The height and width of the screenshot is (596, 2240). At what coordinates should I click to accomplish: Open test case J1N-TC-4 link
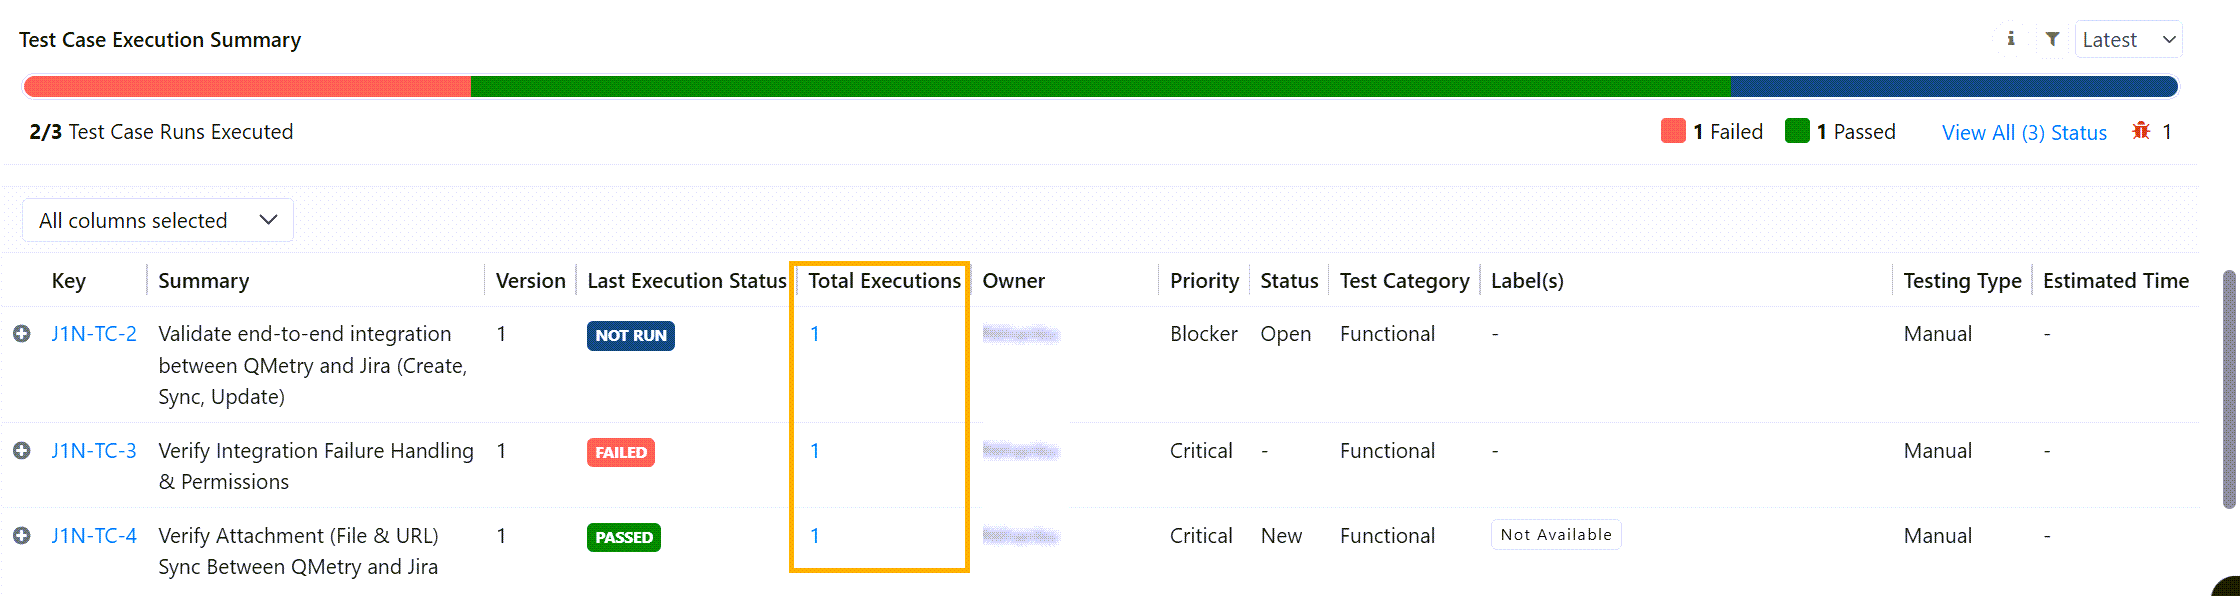(94, 536)
